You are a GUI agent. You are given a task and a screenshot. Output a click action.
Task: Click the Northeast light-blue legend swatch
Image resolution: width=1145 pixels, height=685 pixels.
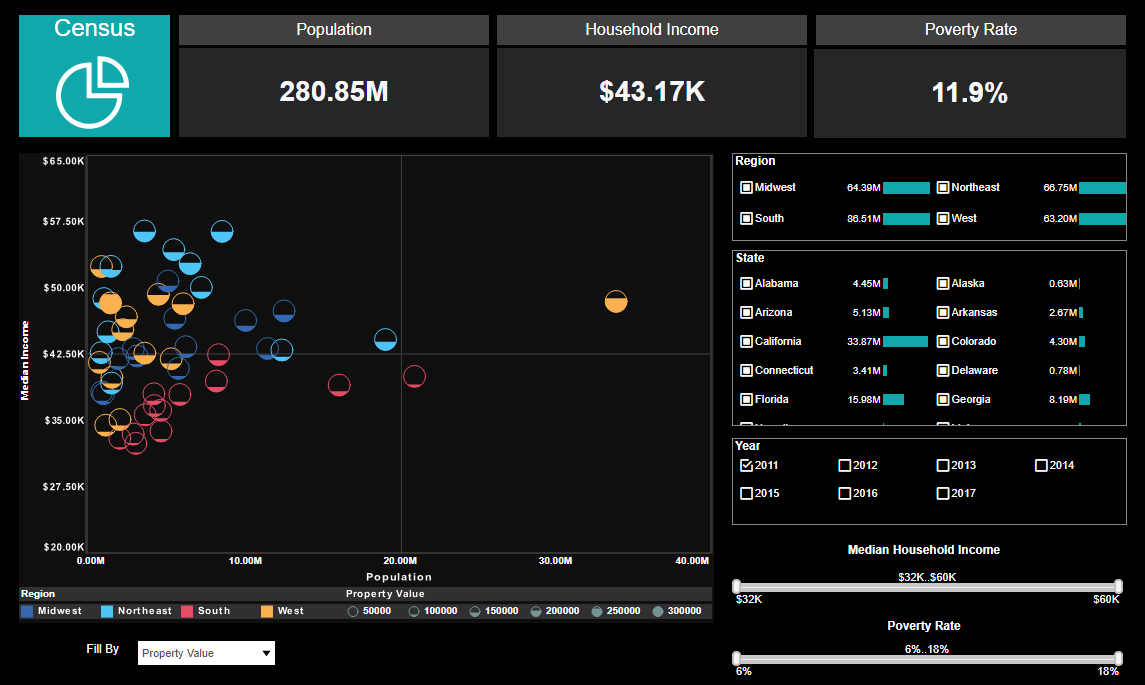(104, 610)
